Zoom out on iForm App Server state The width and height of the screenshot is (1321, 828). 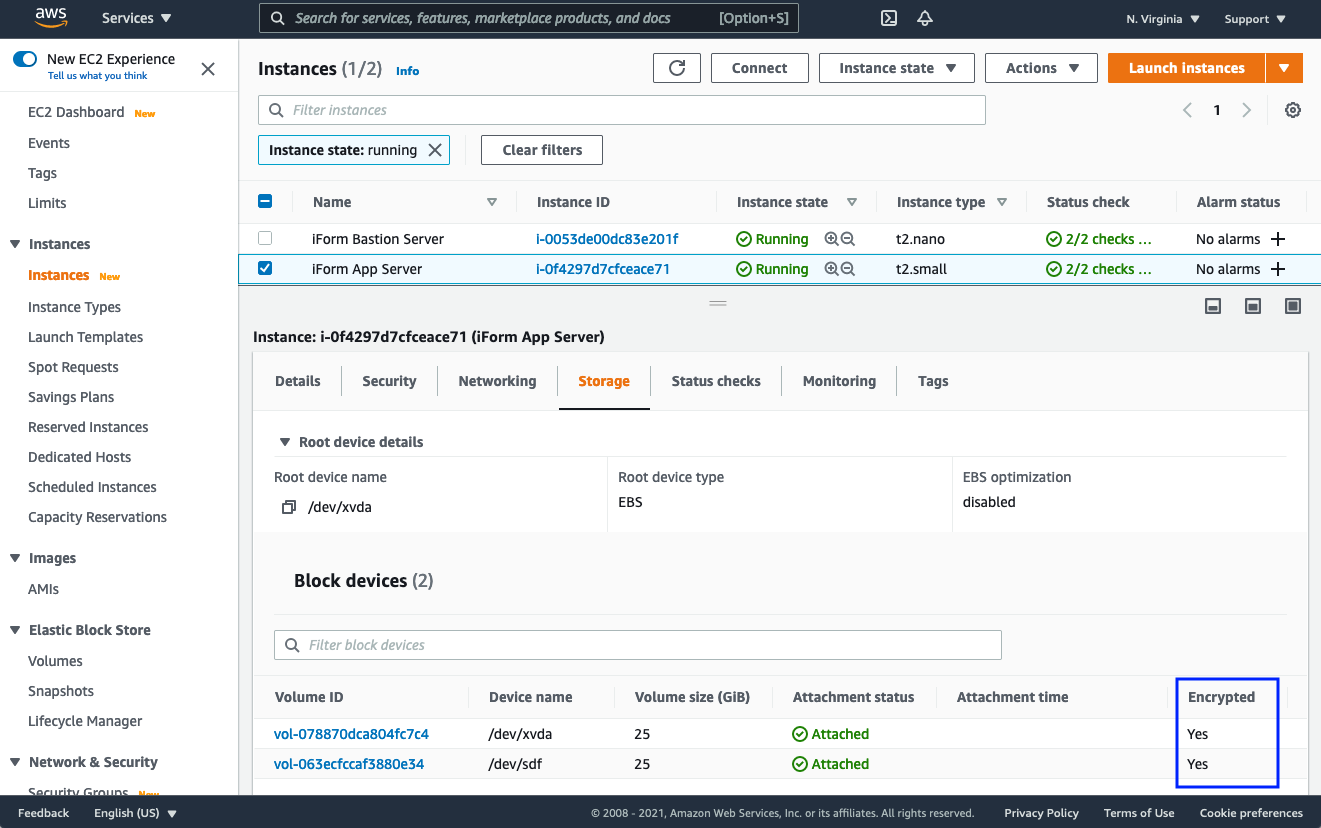point(848,269)
